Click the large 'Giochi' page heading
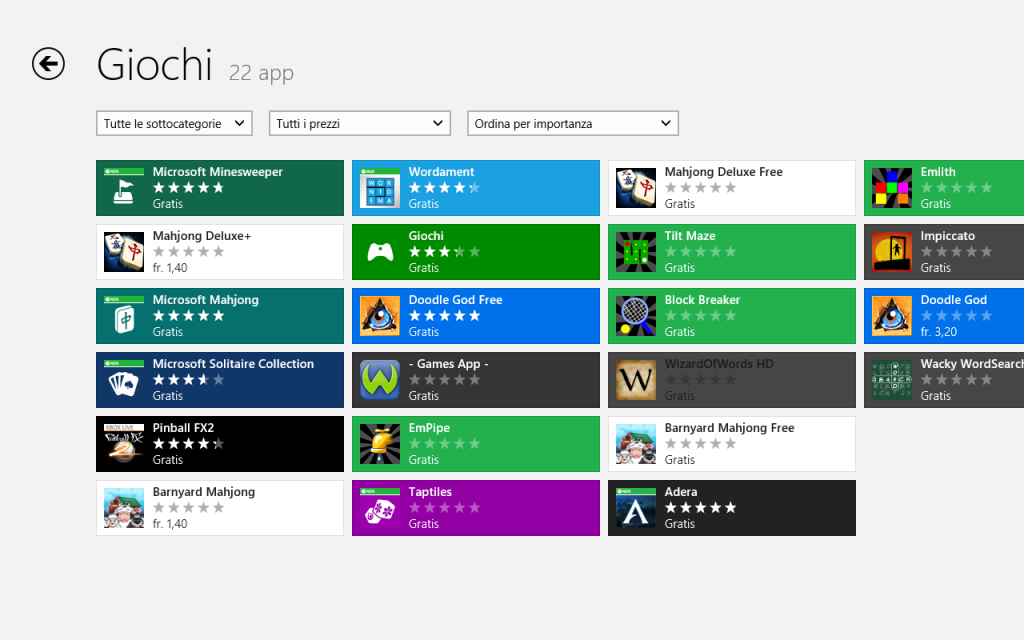Image resolution: width=1024 pixels, height=640 pixels. point(155,65)
